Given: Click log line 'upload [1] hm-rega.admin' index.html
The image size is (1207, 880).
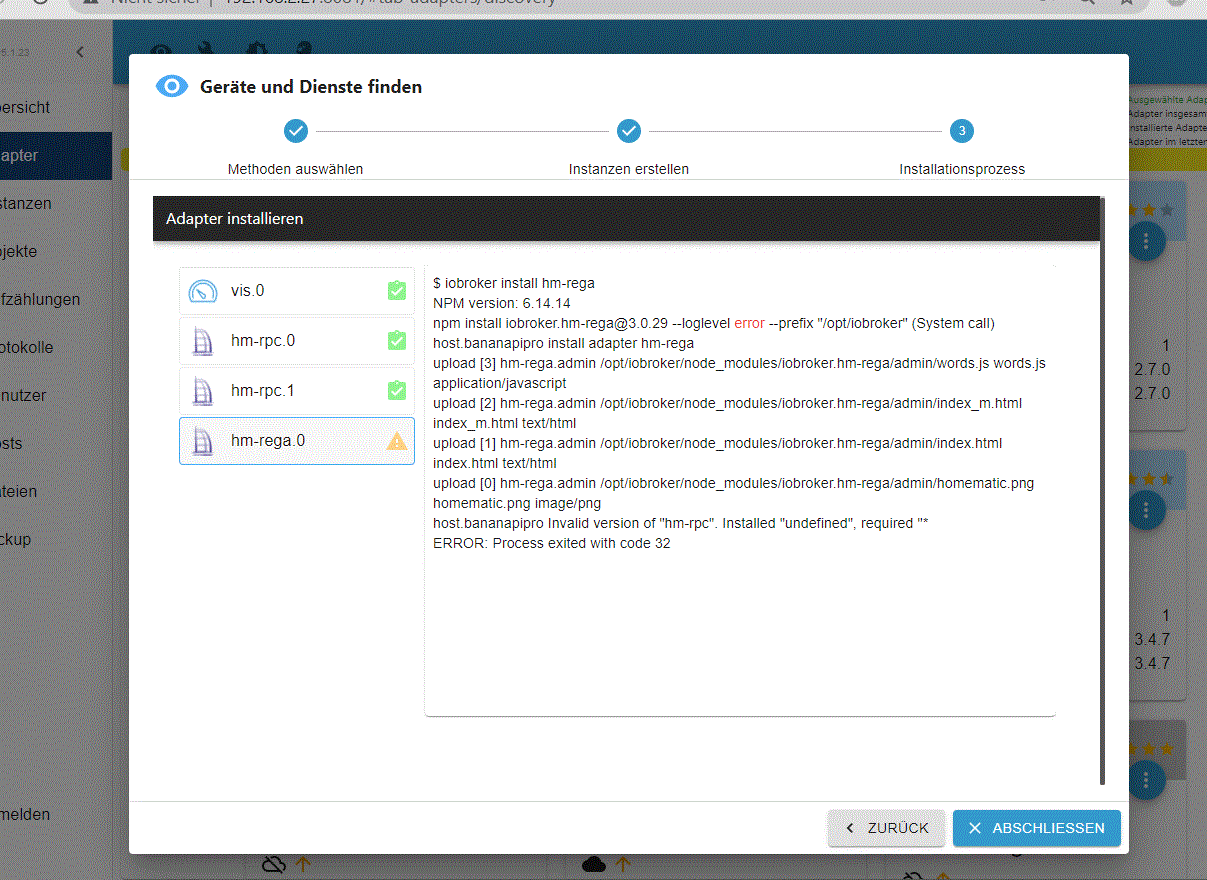Looking at the screenshot, I should tap(717, 453).
